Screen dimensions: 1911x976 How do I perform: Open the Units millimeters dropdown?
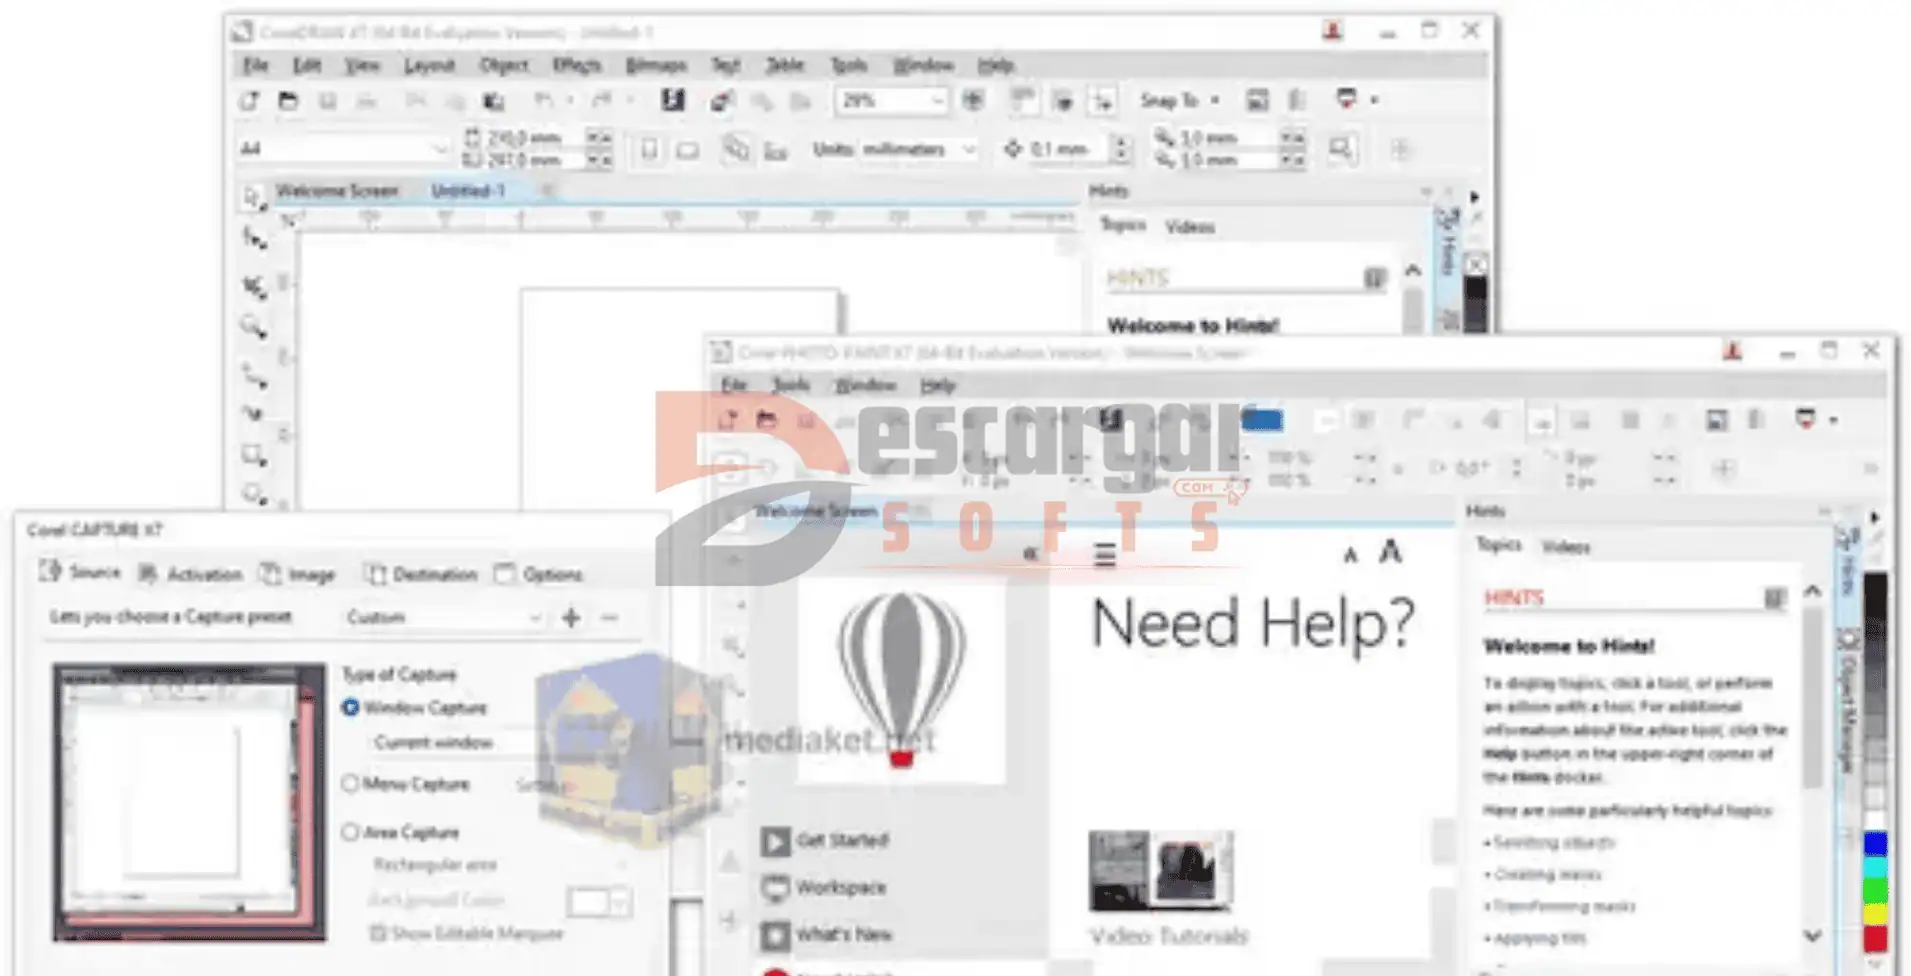968,150
